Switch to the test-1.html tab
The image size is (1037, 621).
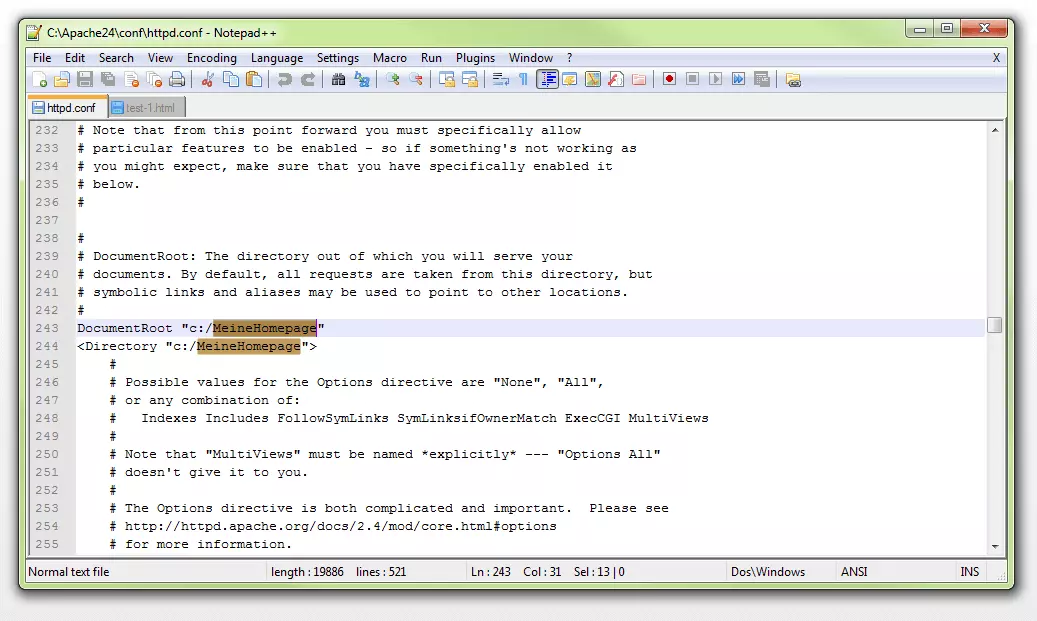click(x=146, y=107)
